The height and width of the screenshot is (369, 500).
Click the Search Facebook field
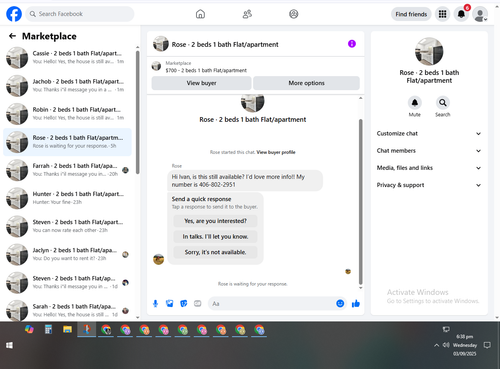(x=80, y=14)
